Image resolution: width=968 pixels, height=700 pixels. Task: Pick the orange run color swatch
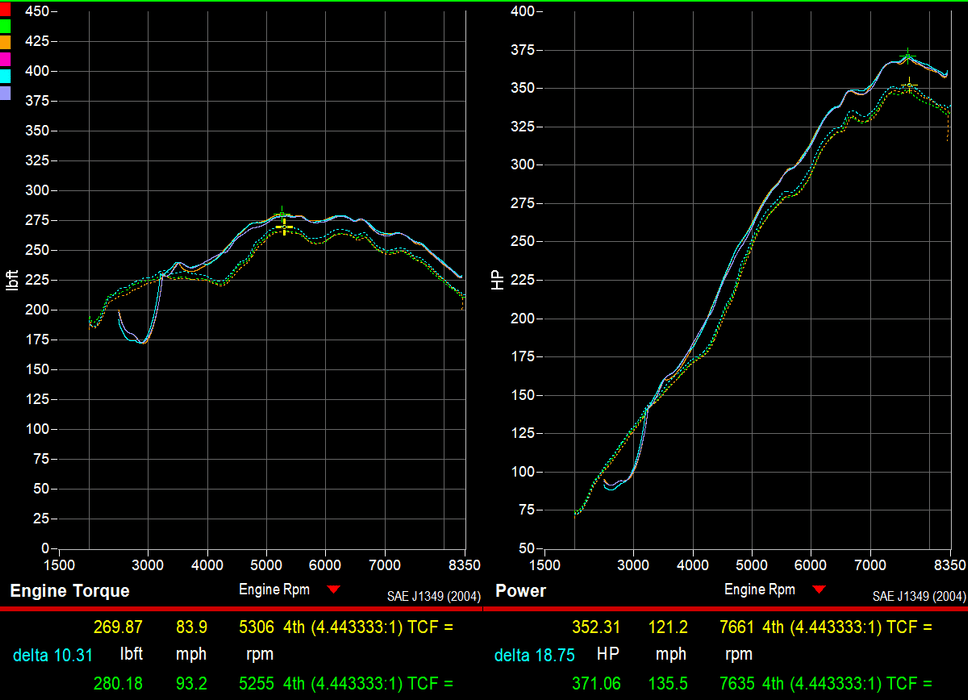tap(5, 43)
